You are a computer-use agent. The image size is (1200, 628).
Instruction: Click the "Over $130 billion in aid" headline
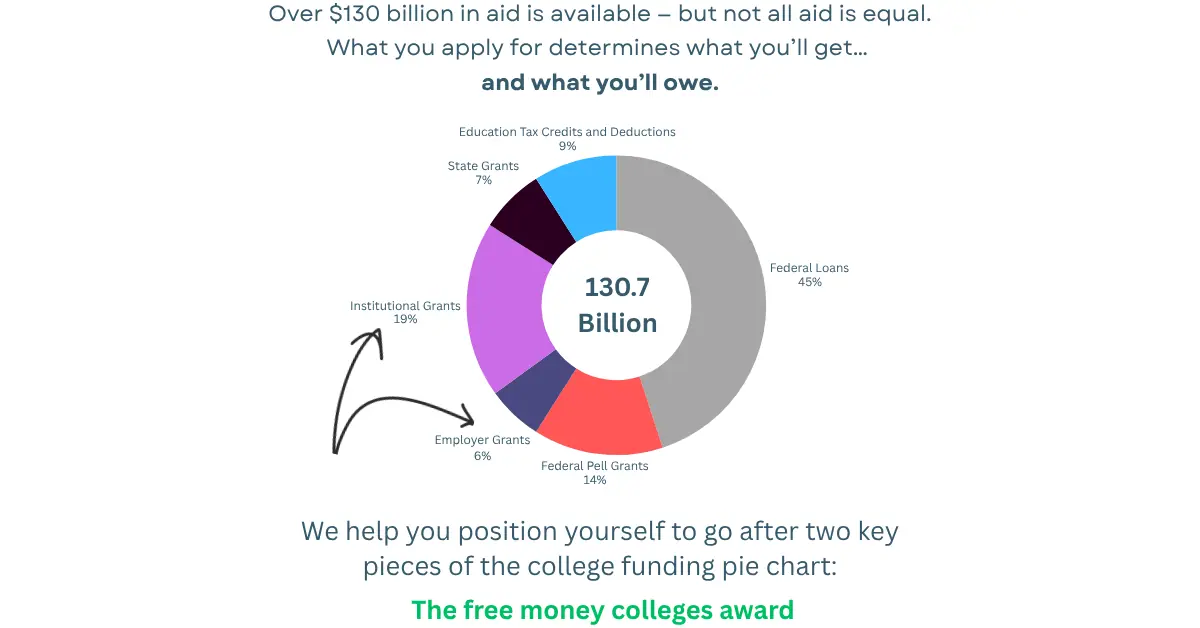point(600,15)
